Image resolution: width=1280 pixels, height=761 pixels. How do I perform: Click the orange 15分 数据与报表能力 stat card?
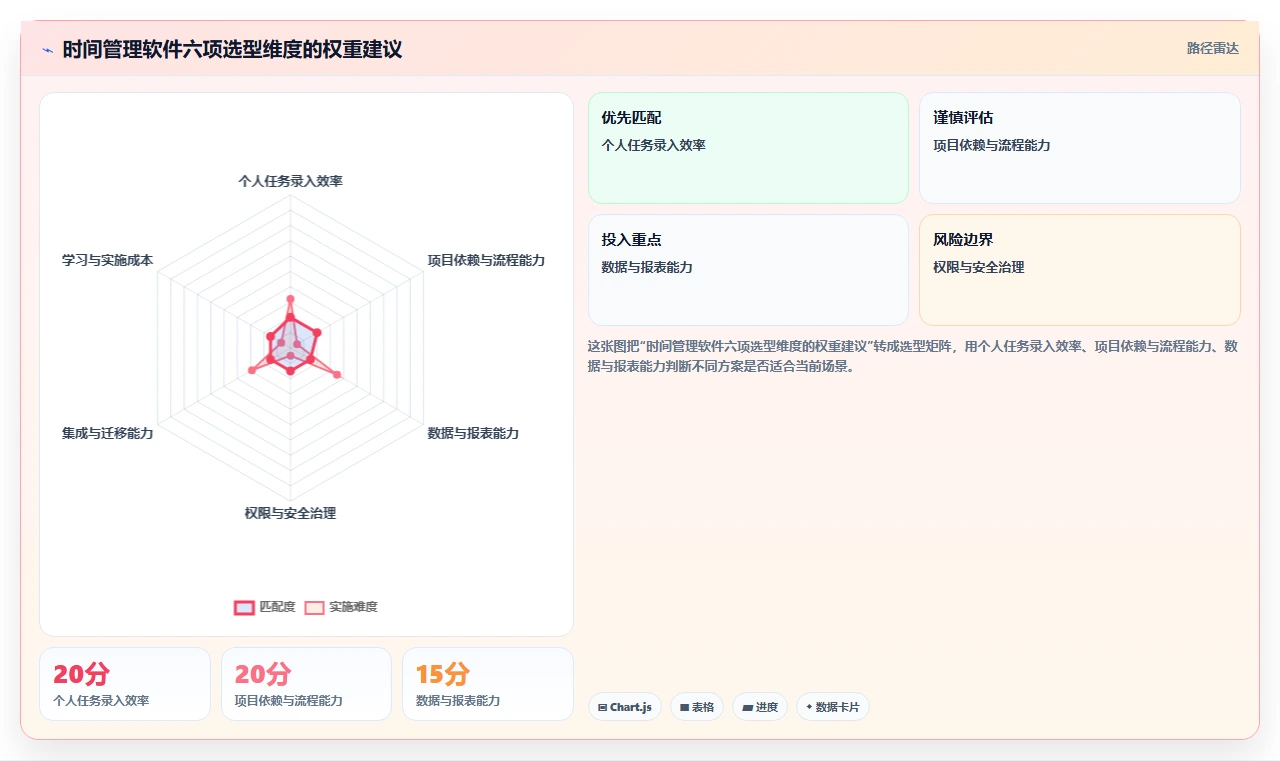tap(488, 684)
